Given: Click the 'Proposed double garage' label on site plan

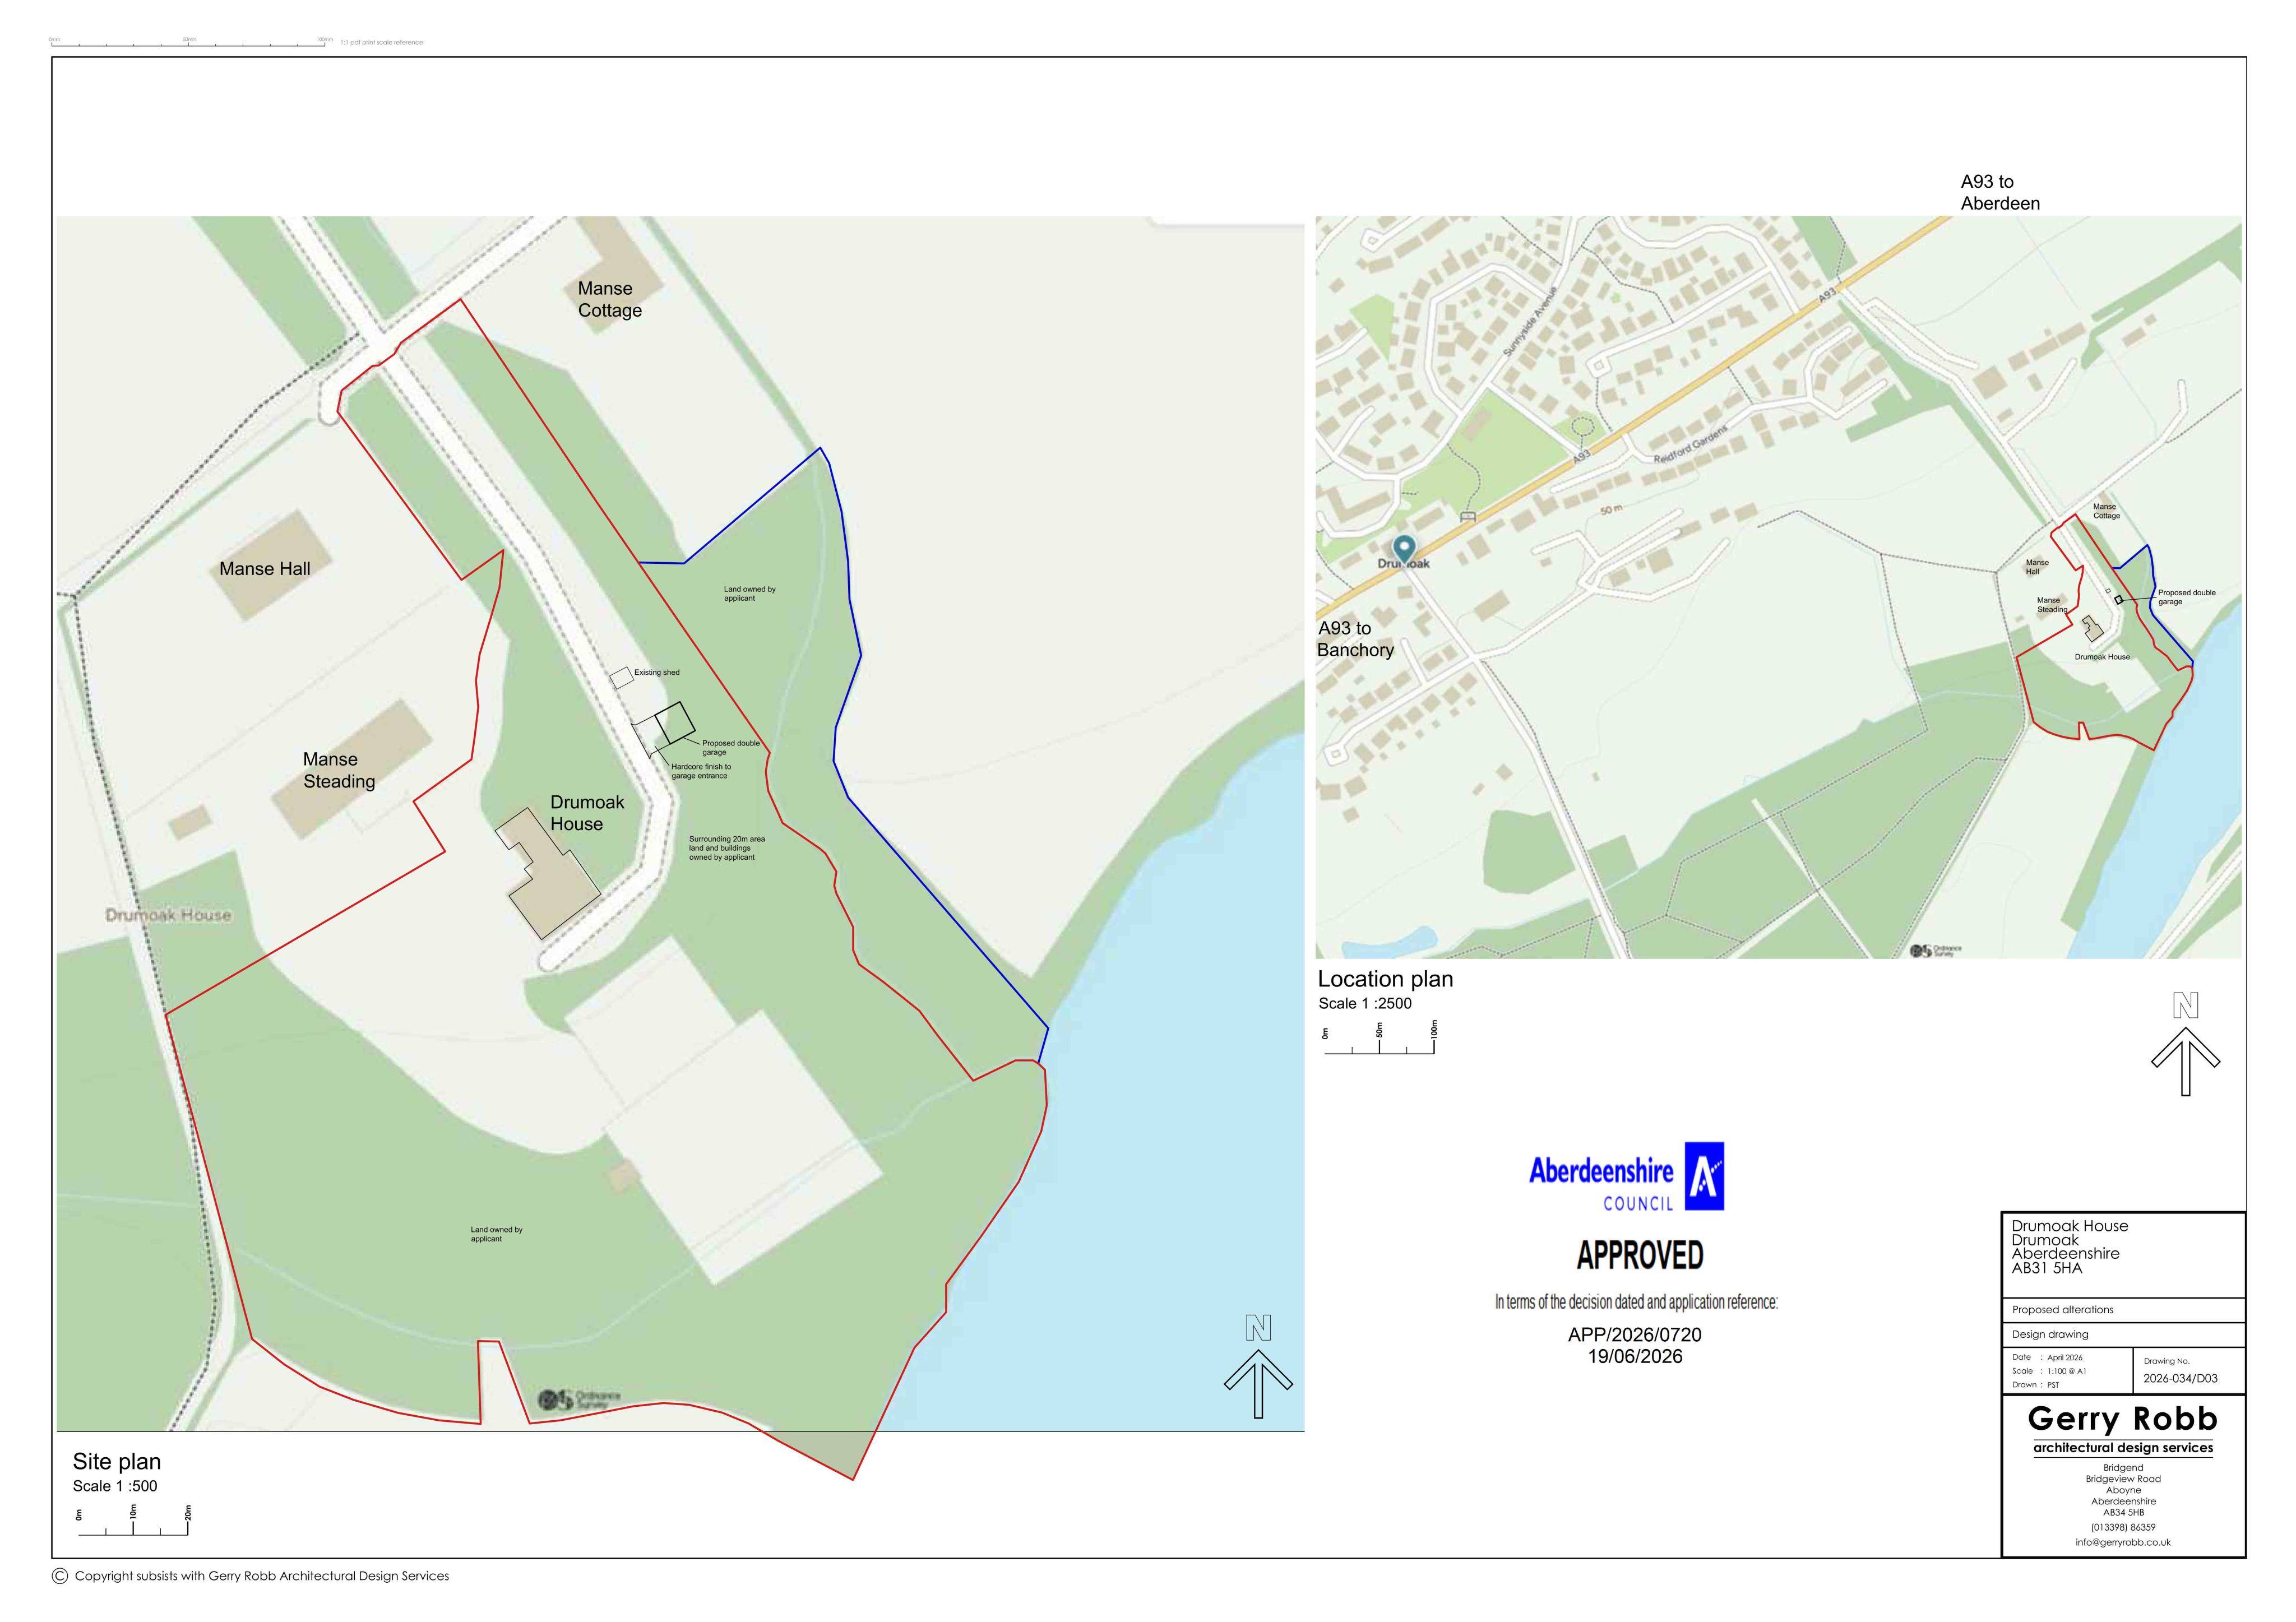Looking at the screenshot, I should click(731, 748).
